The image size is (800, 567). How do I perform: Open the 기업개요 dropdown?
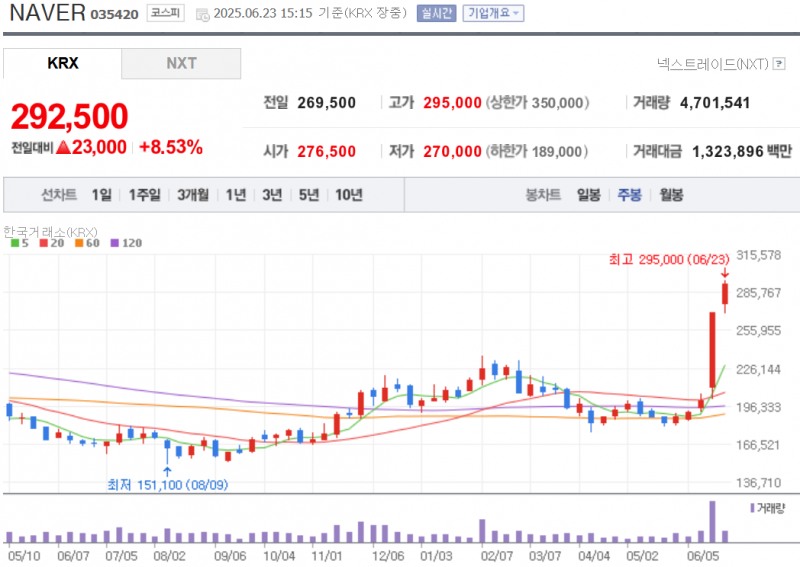coord(493,13)
